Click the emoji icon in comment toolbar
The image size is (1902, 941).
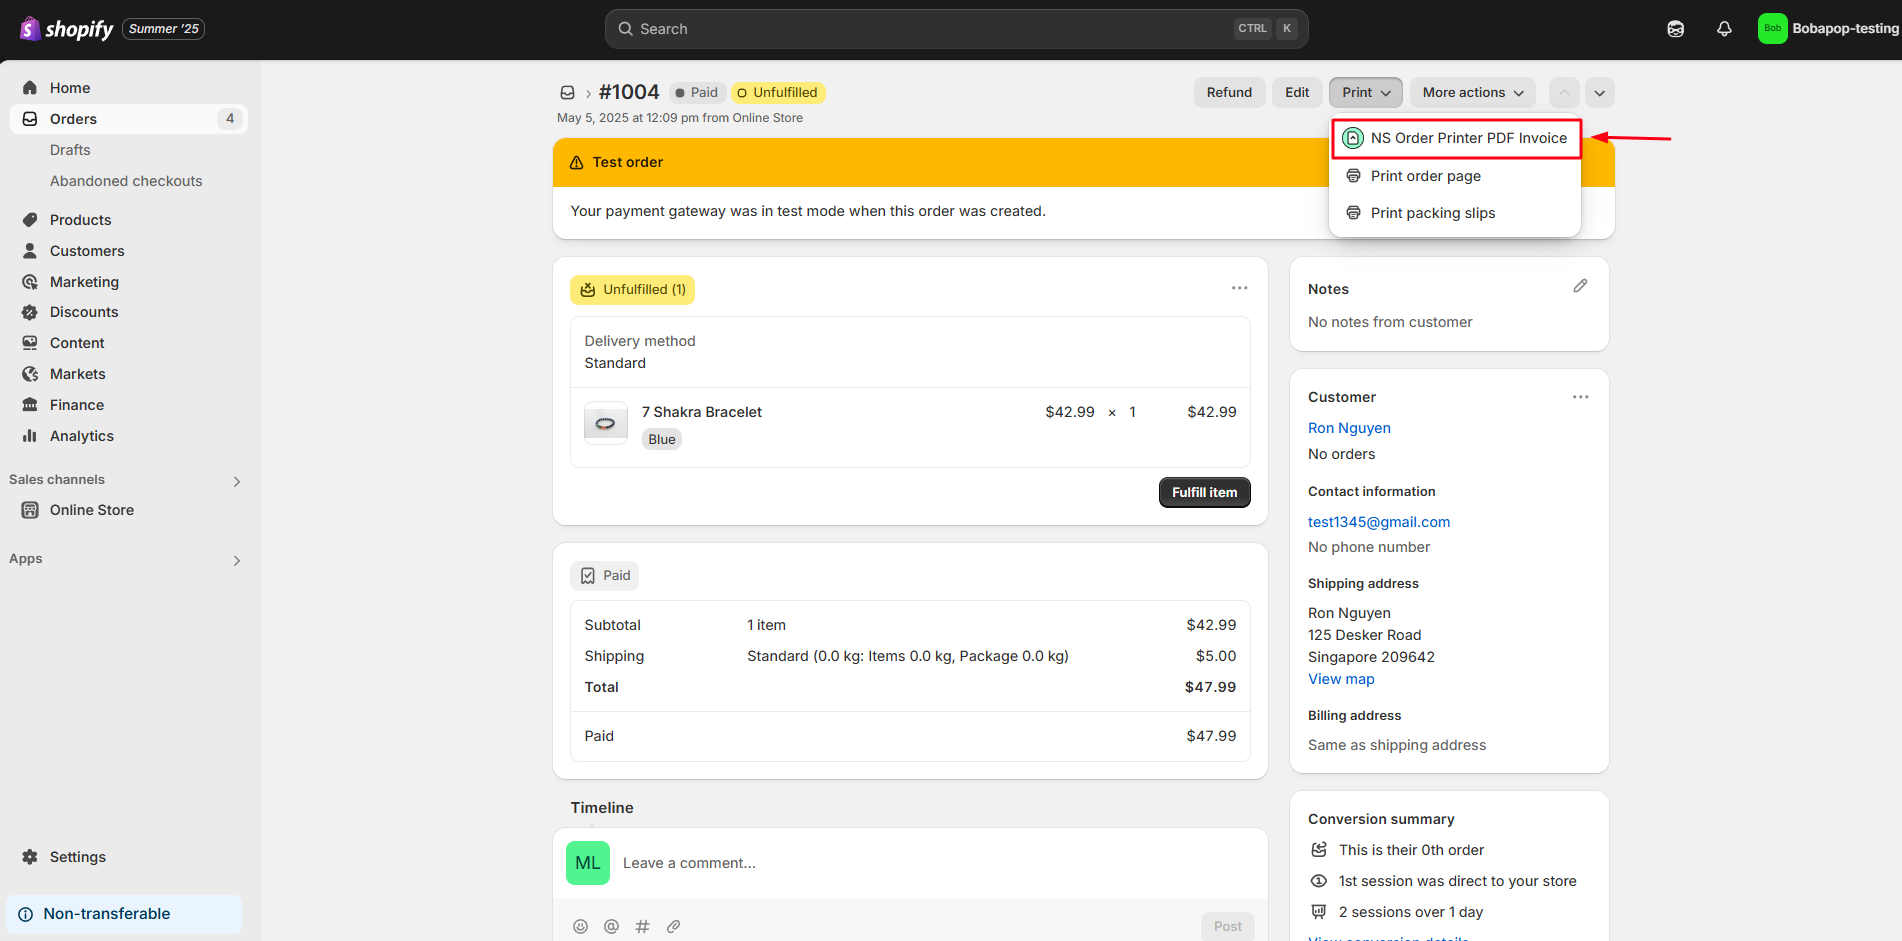coord(580,927)
